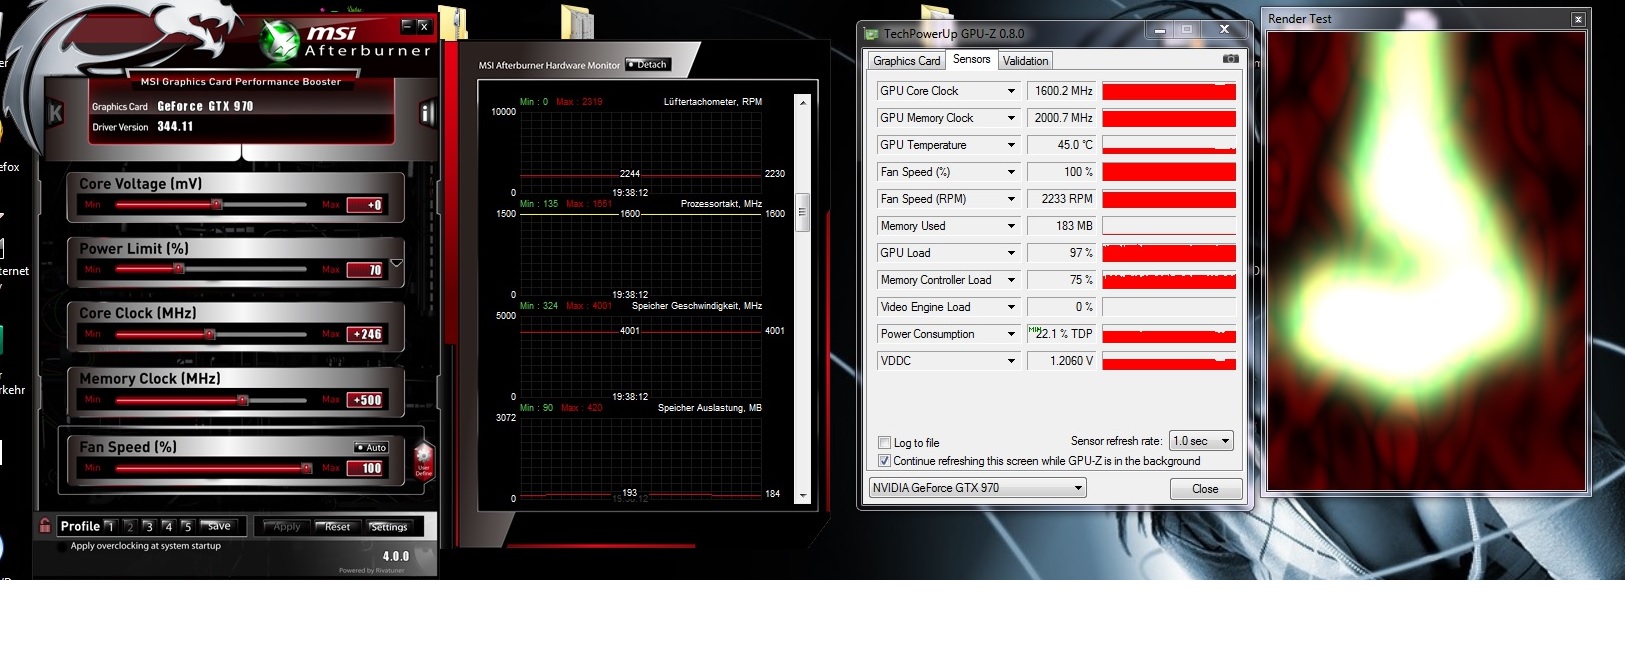
Task: Click the Core Voltage +0 value field
Action: (x=365, y=205)
